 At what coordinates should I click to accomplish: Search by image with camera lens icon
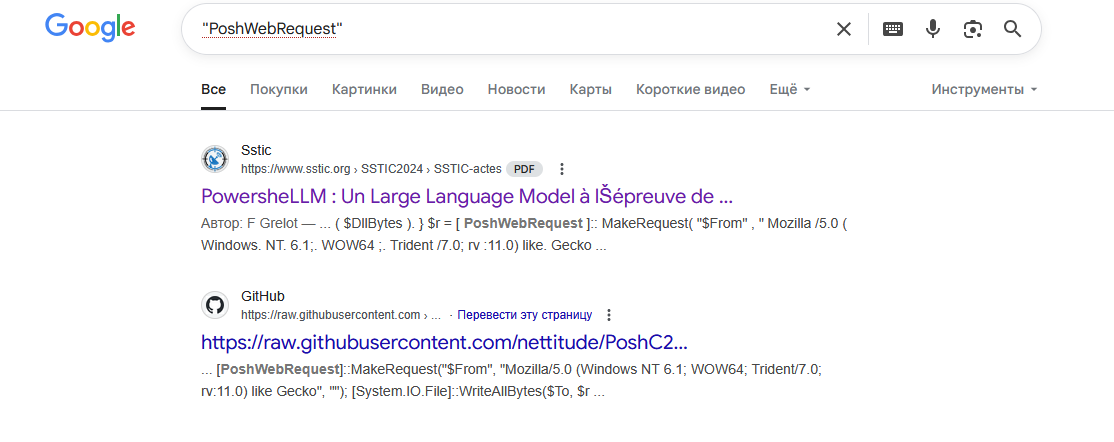click(973, 29)
